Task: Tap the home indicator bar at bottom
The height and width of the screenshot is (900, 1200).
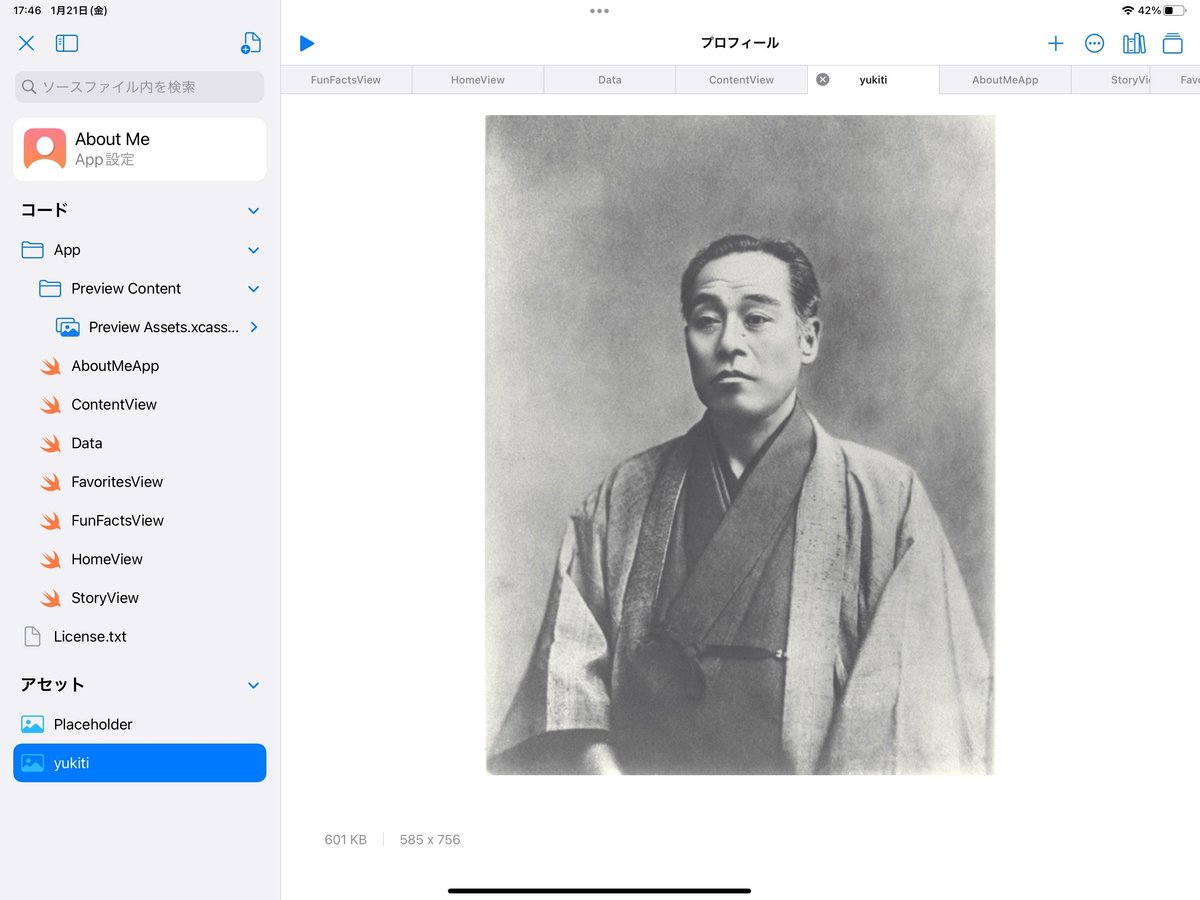Action: pyautogui.click(x=599, y=890)
